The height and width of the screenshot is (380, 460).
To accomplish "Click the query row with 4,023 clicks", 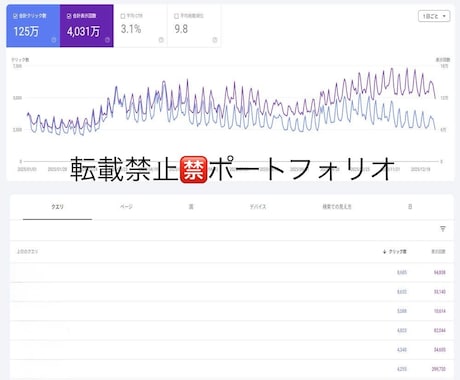I will [232, 330].
